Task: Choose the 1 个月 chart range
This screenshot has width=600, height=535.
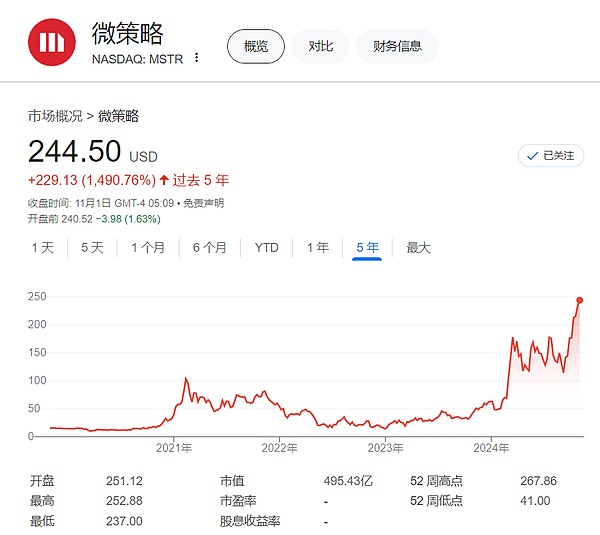Action: (x=148, y=248)
